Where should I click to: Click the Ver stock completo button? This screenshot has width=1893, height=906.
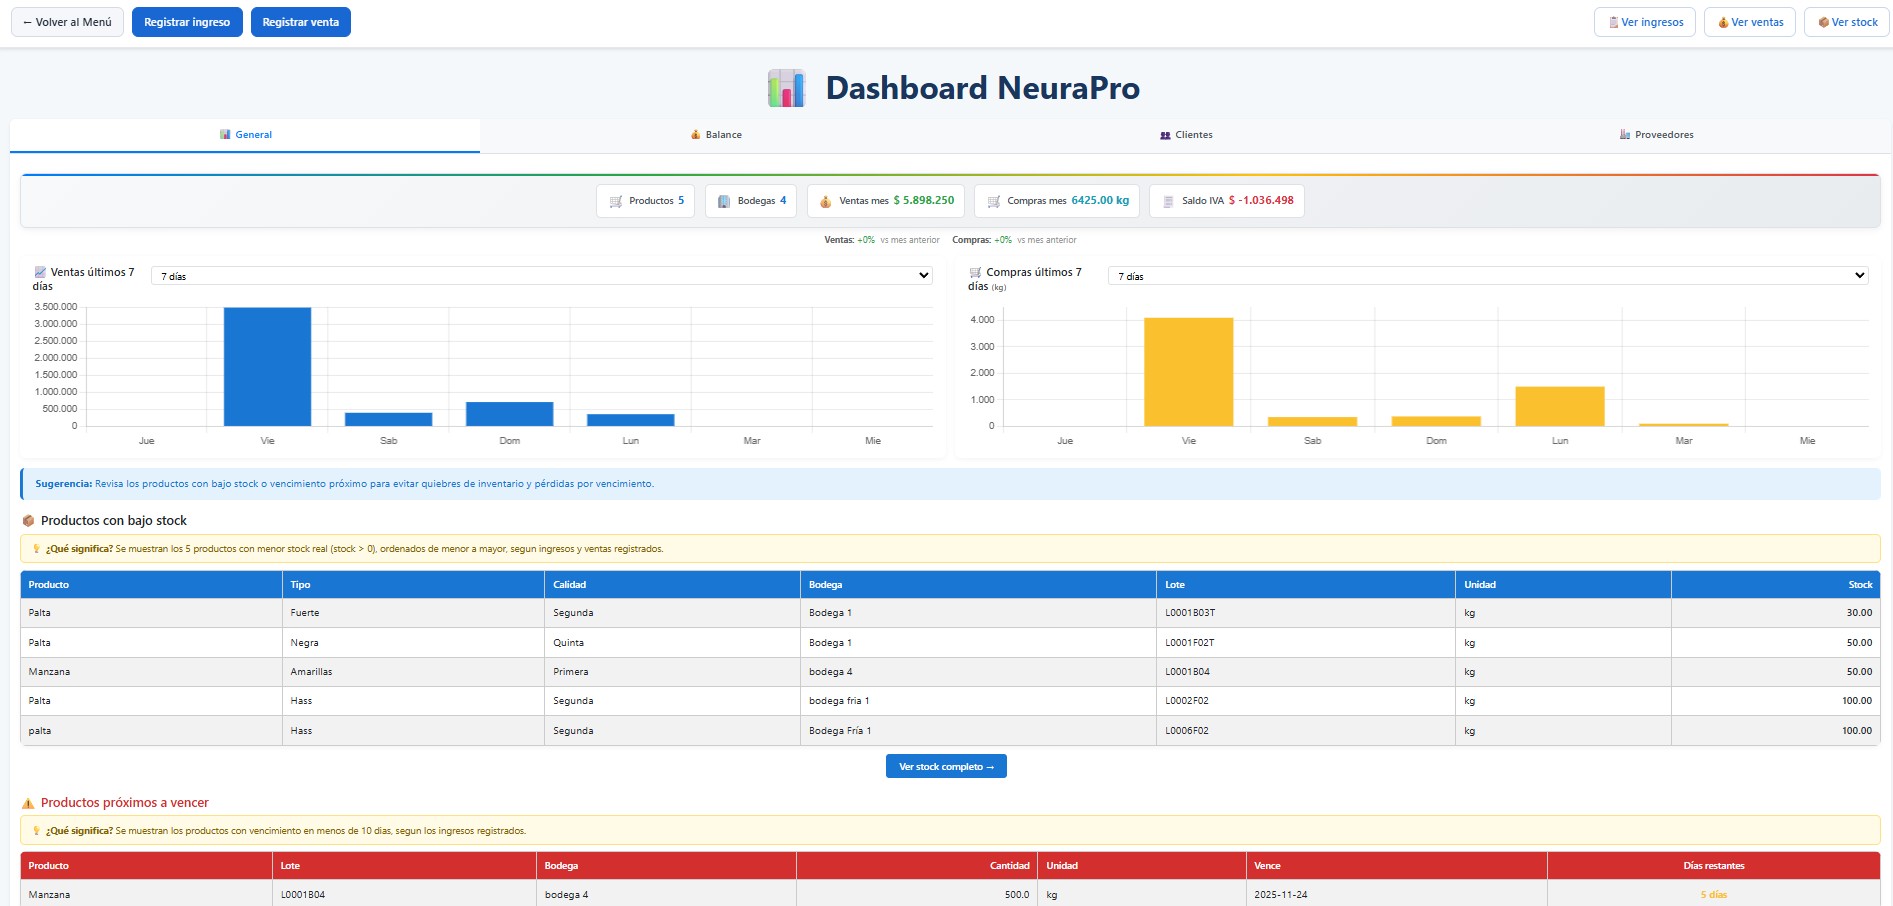click(945, 766)
